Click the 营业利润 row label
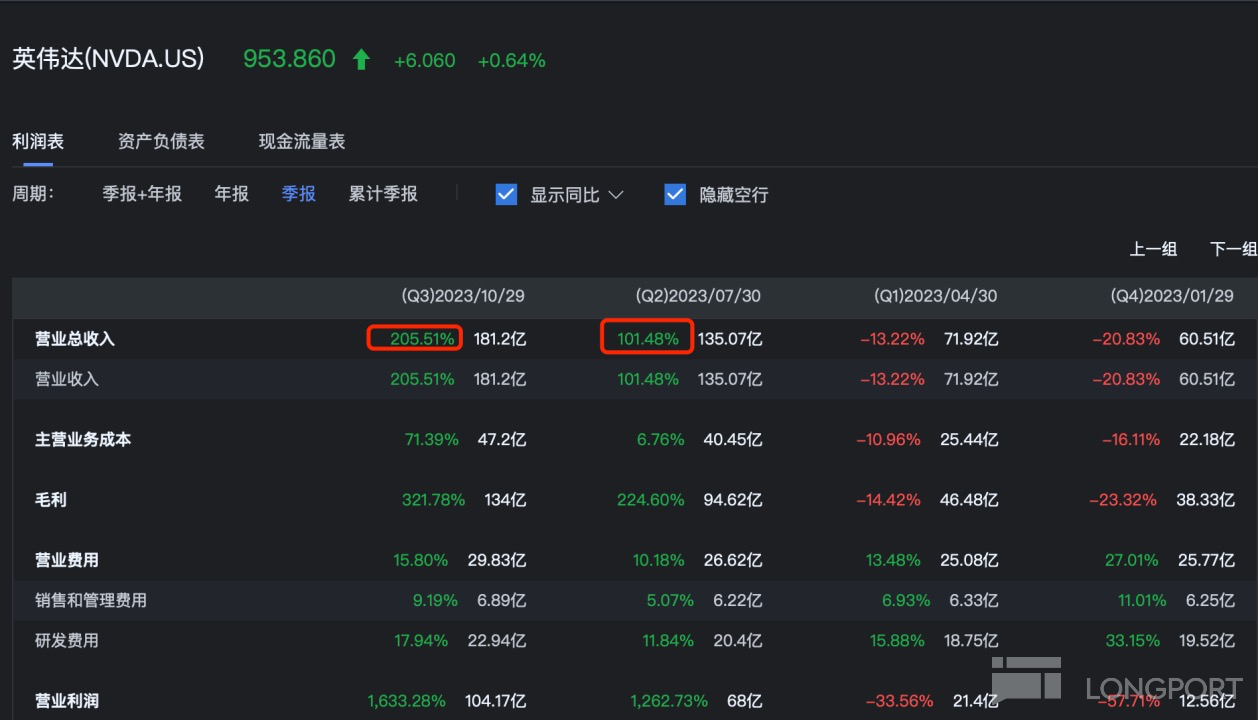Image resolution: width=1258 pixels, height=720 pixels. point(67,701)
